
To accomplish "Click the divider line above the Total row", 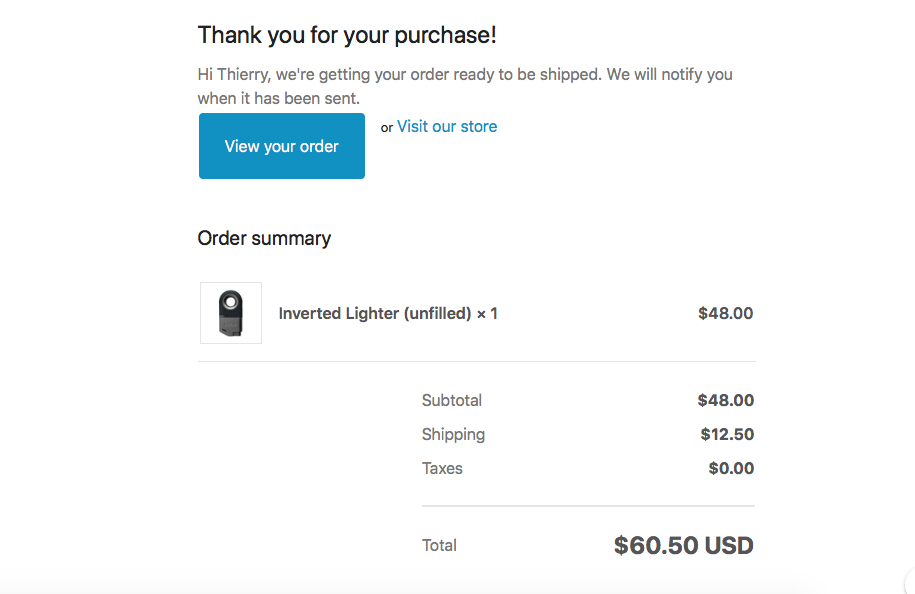I will click(x=588, y=506).
